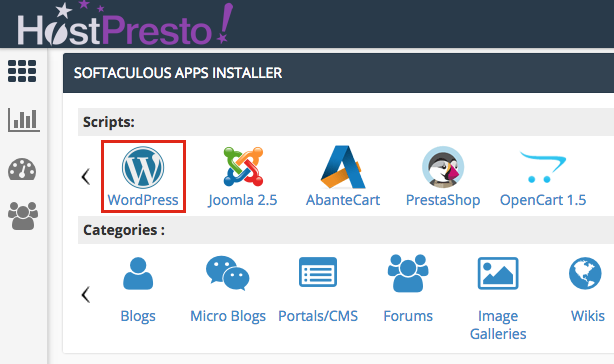Open the user manager group sidebar icon

(23, 216)
